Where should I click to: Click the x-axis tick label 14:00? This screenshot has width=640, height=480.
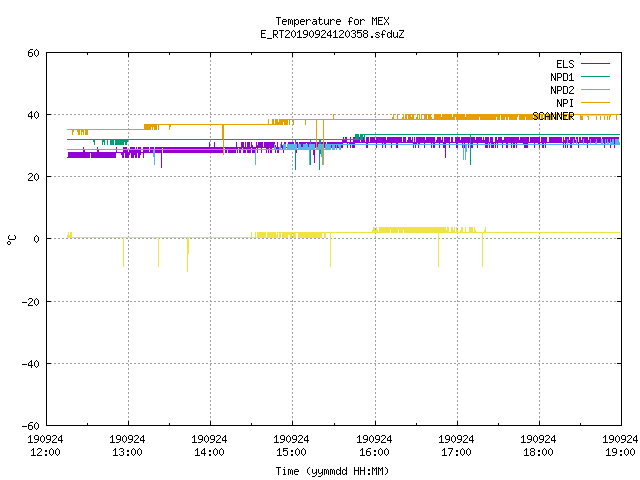tap(209, 452)
